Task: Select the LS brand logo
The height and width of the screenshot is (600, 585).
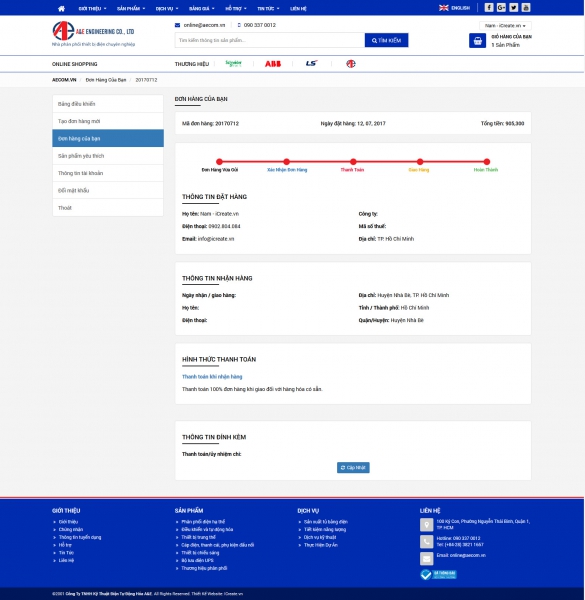Action: click(x=311, y=64)
